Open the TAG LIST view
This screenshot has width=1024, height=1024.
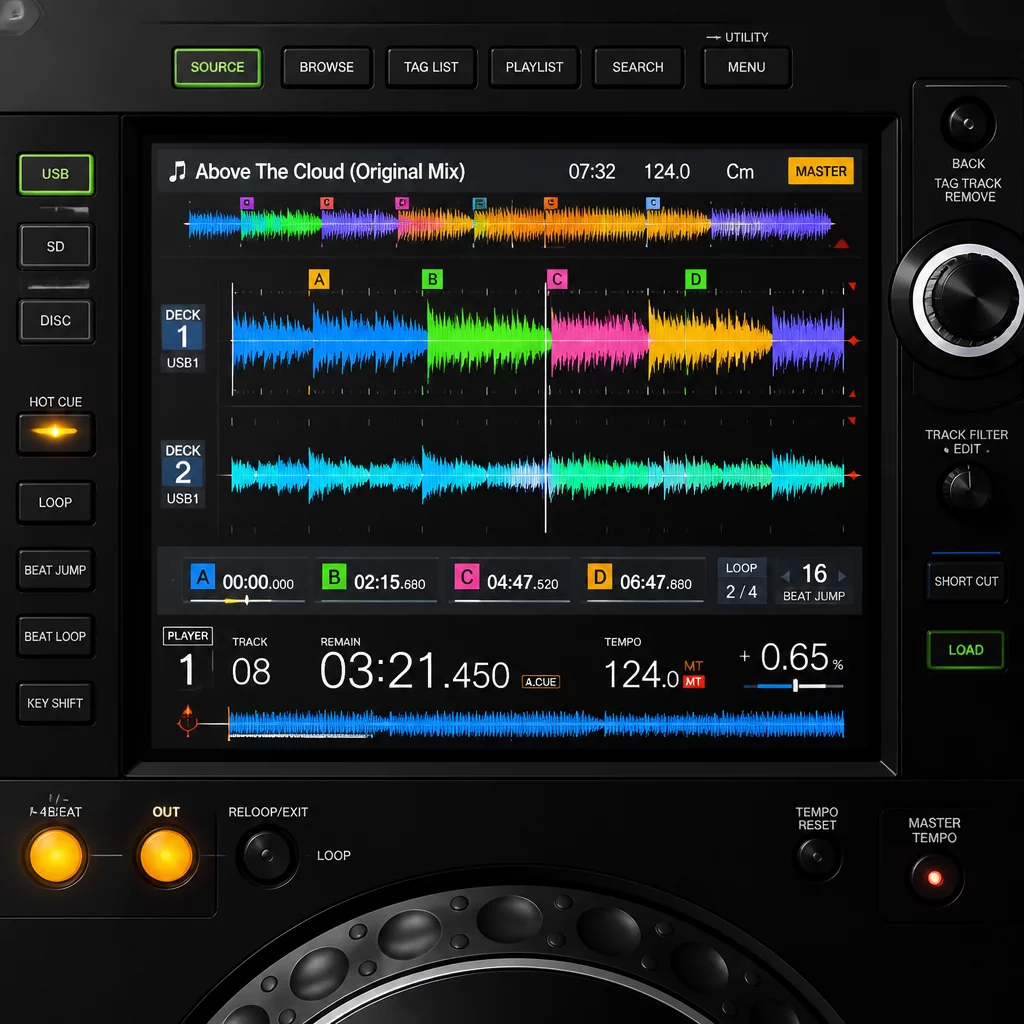click(431, 67)
